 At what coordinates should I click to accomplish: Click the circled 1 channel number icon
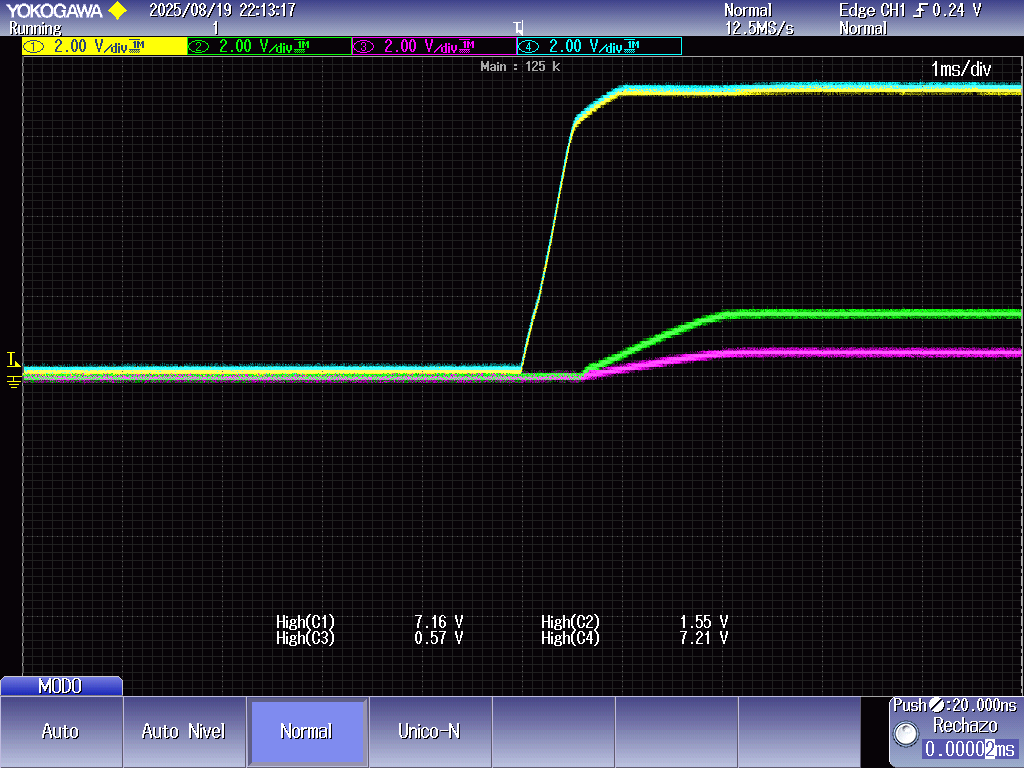pyautogui.click(x=35, y=47)
